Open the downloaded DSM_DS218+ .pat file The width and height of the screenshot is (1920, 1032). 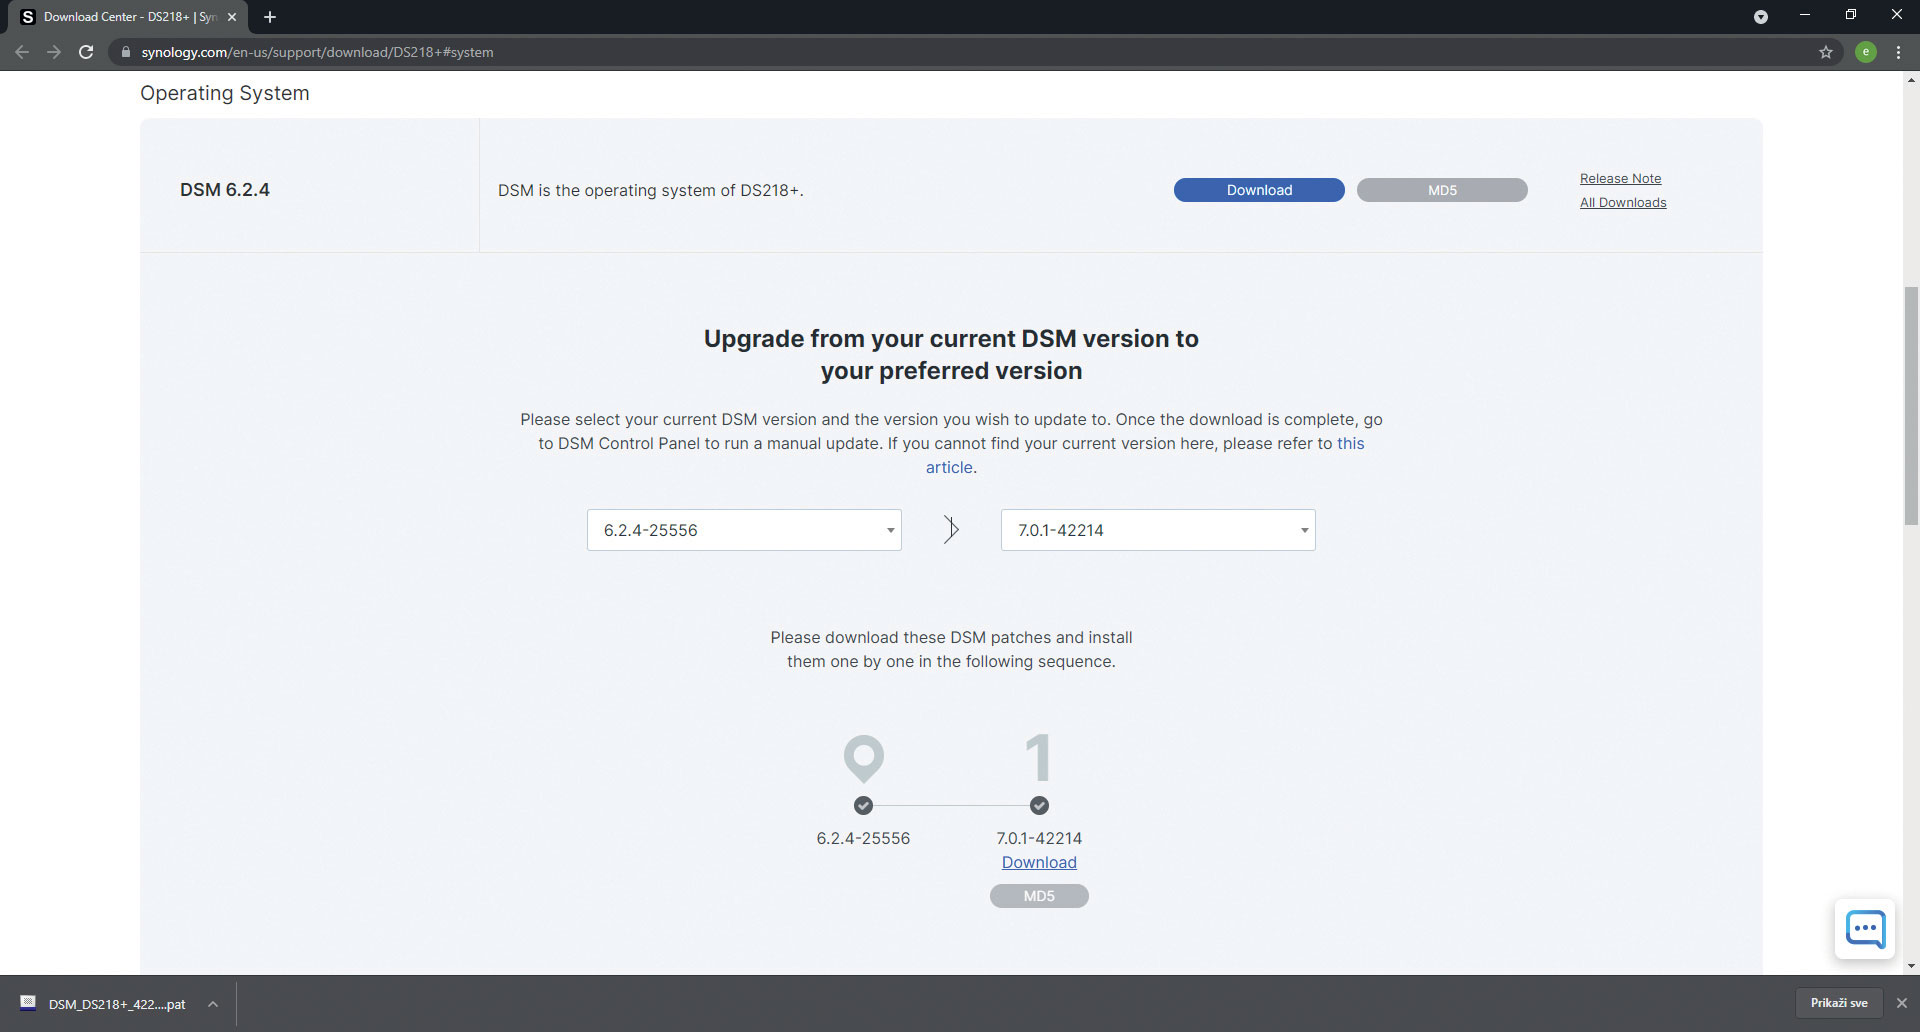(x=104, y=1004)
